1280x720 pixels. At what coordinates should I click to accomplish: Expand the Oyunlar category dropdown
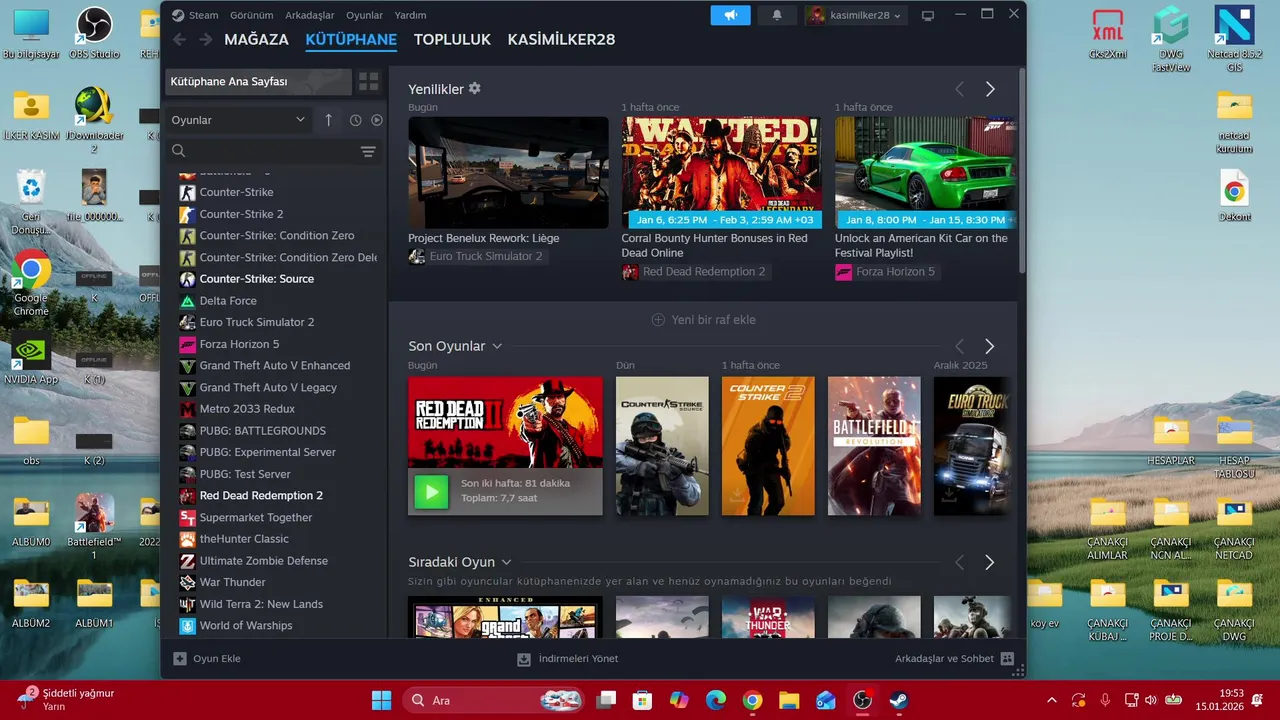[x=239, y=120]
